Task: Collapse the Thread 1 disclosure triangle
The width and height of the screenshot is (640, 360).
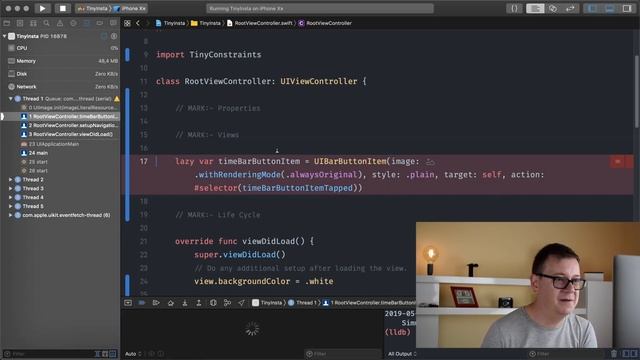Action: click(x=11, y=99)
